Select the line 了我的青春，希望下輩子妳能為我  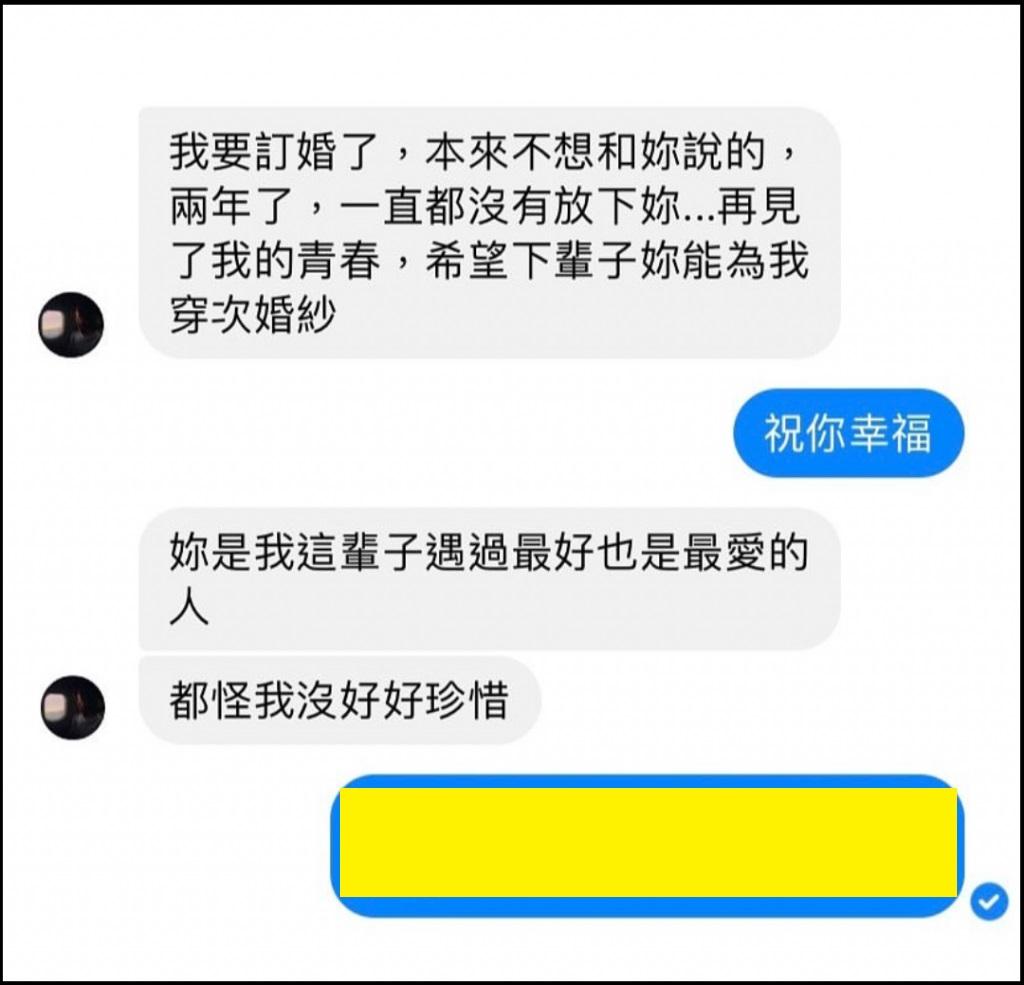tap(489, 261)
